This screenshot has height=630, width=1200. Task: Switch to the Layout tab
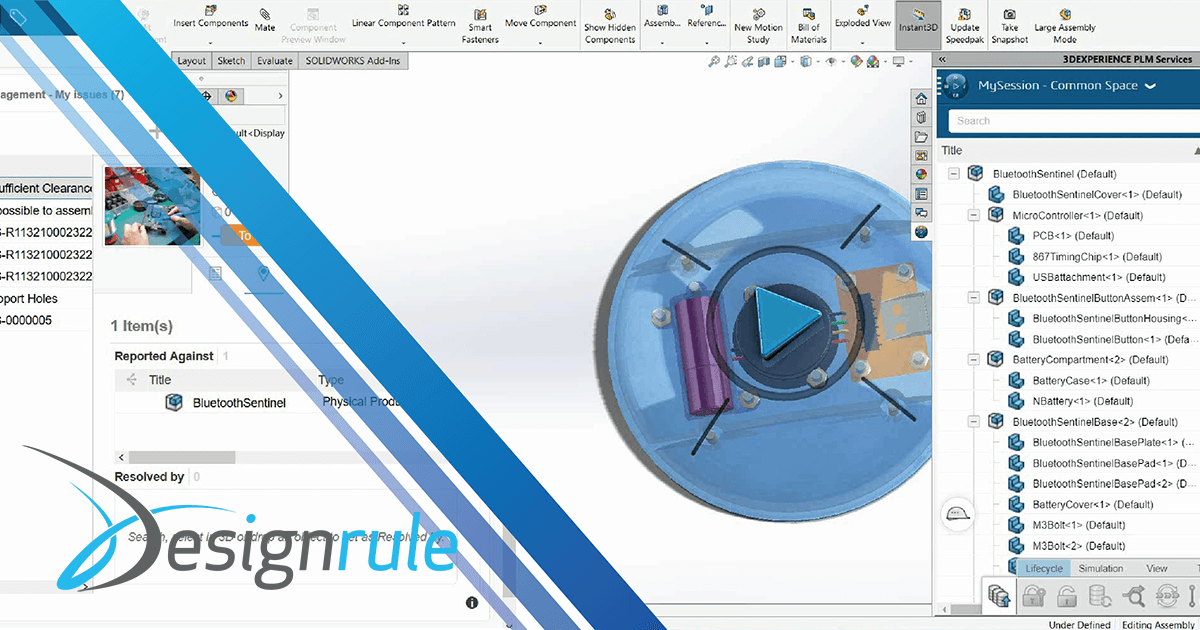(192, 61)
